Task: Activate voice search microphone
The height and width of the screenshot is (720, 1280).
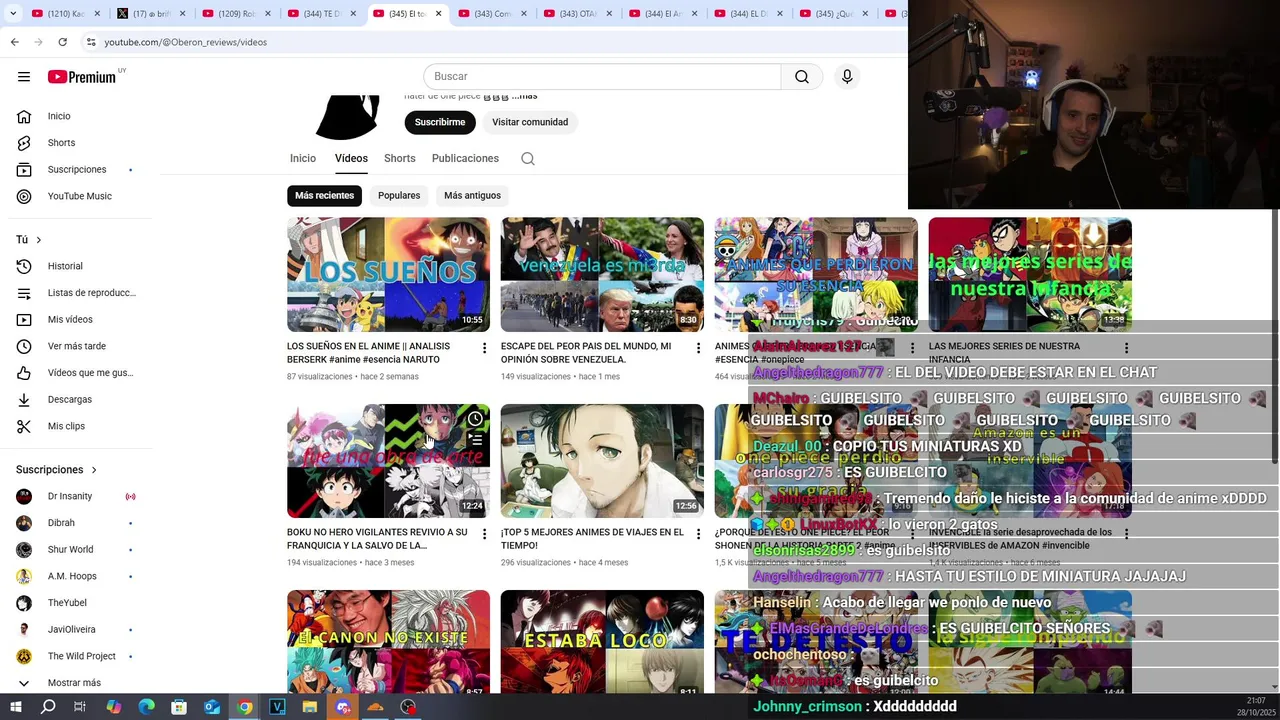Action: tap(847, 77)
